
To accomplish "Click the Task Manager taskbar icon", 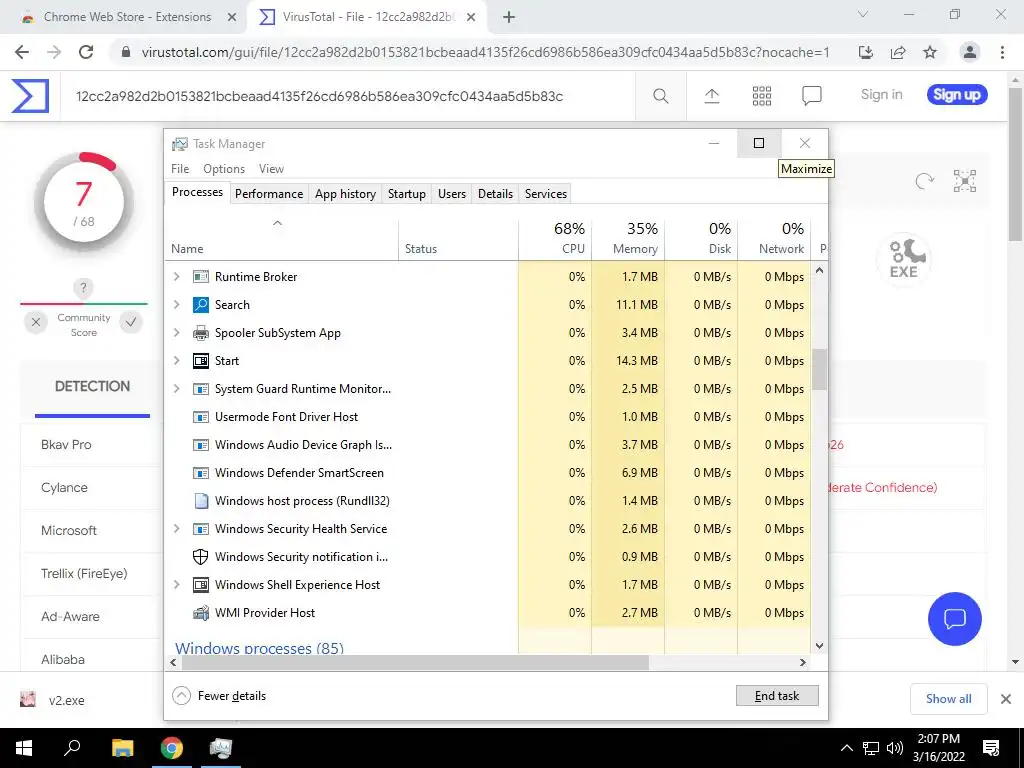I will click(x=220, y=748).
